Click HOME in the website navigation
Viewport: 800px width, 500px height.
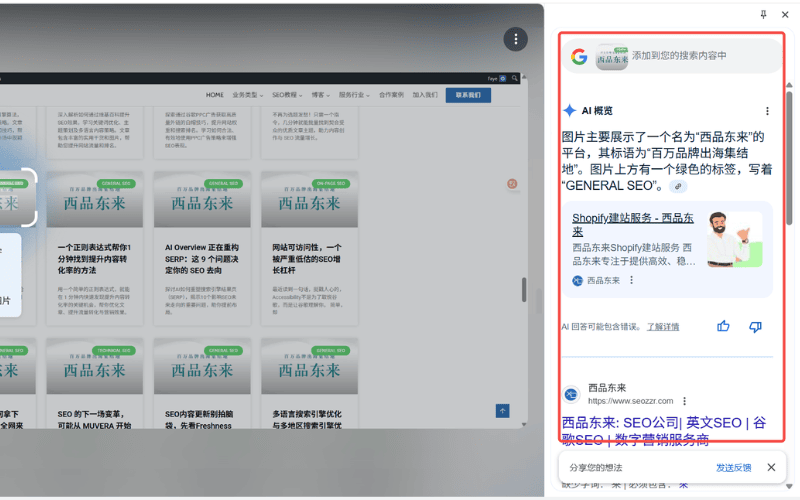215,95
